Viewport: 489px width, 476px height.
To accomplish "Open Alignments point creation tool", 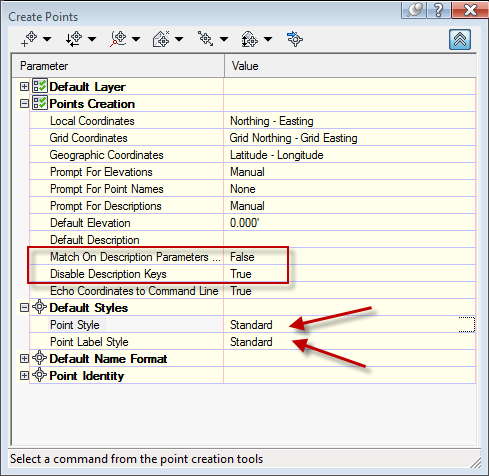I will [118, 39].
